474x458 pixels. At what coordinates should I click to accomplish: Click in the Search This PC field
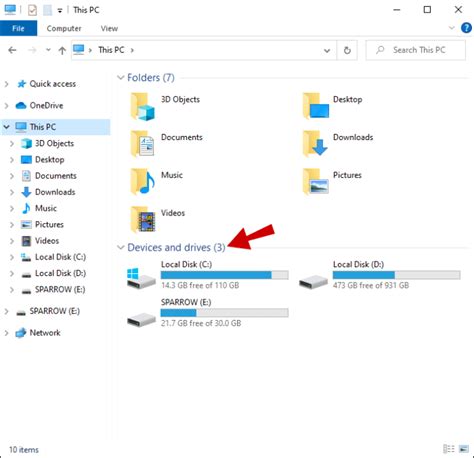(415, 50)
